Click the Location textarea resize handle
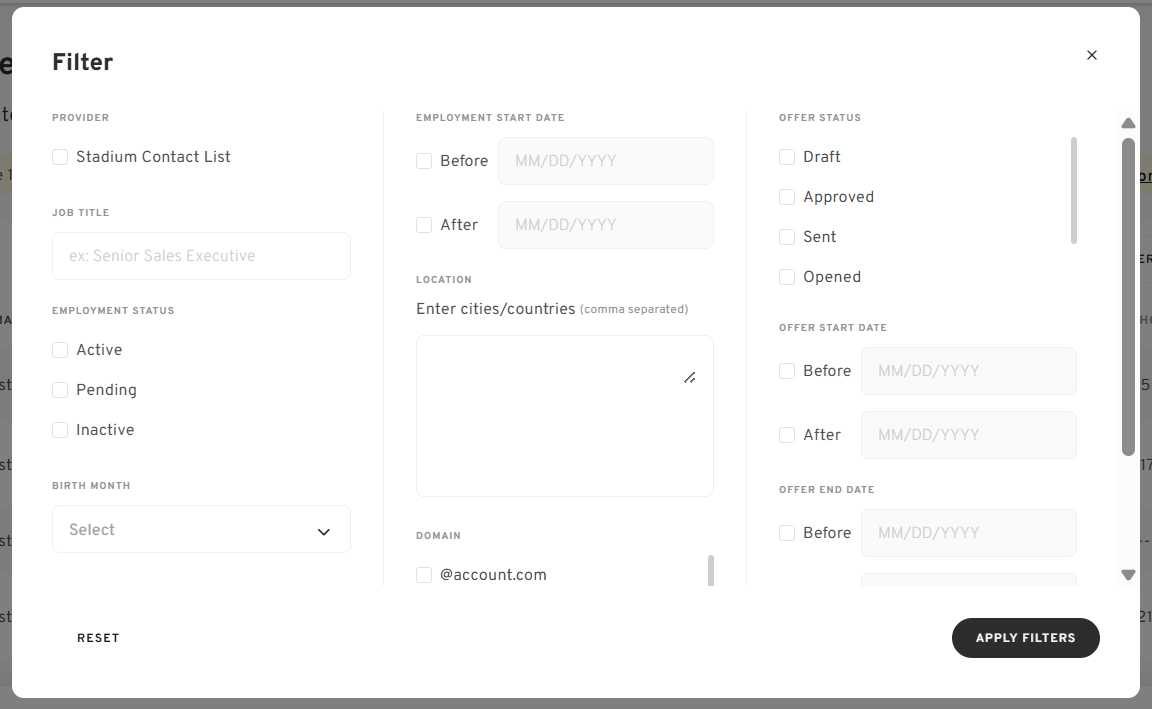 (x=690, y=378)
